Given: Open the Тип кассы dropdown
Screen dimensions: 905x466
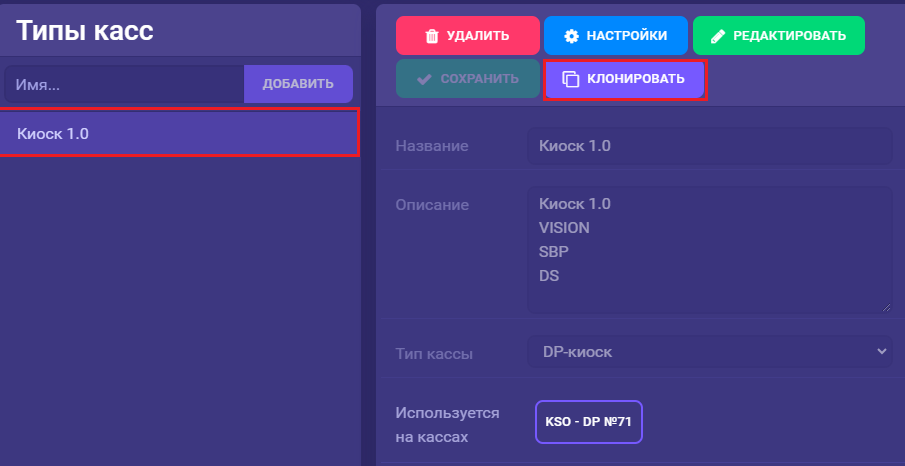Looking at the screenshot, I should pyautogui.click(x=710, y=351).
